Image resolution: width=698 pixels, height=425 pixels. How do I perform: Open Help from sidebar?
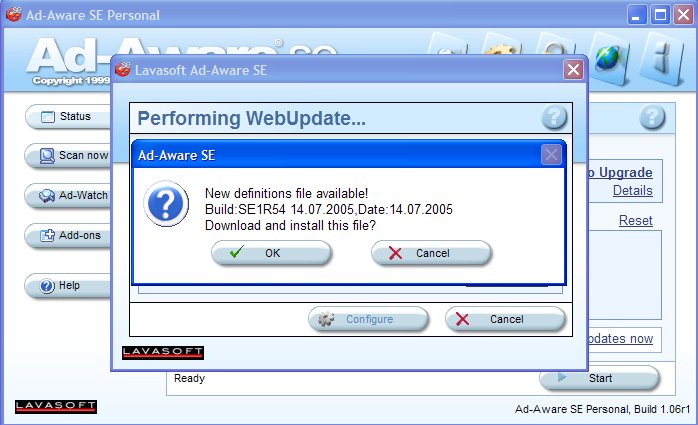point(68,285)
